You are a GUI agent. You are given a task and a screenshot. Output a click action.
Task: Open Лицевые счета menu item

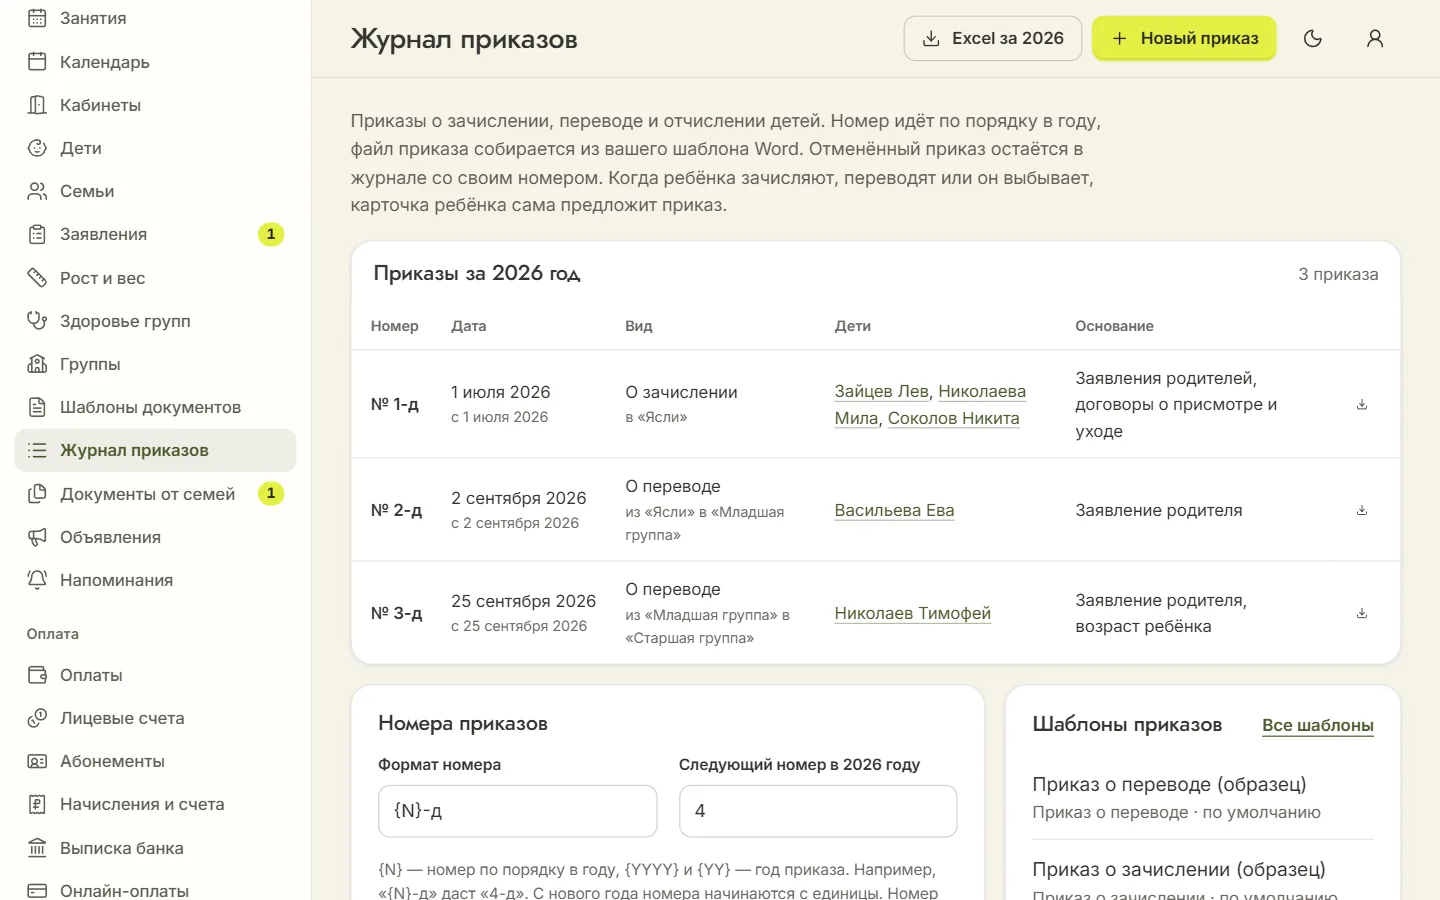point(155,718)
